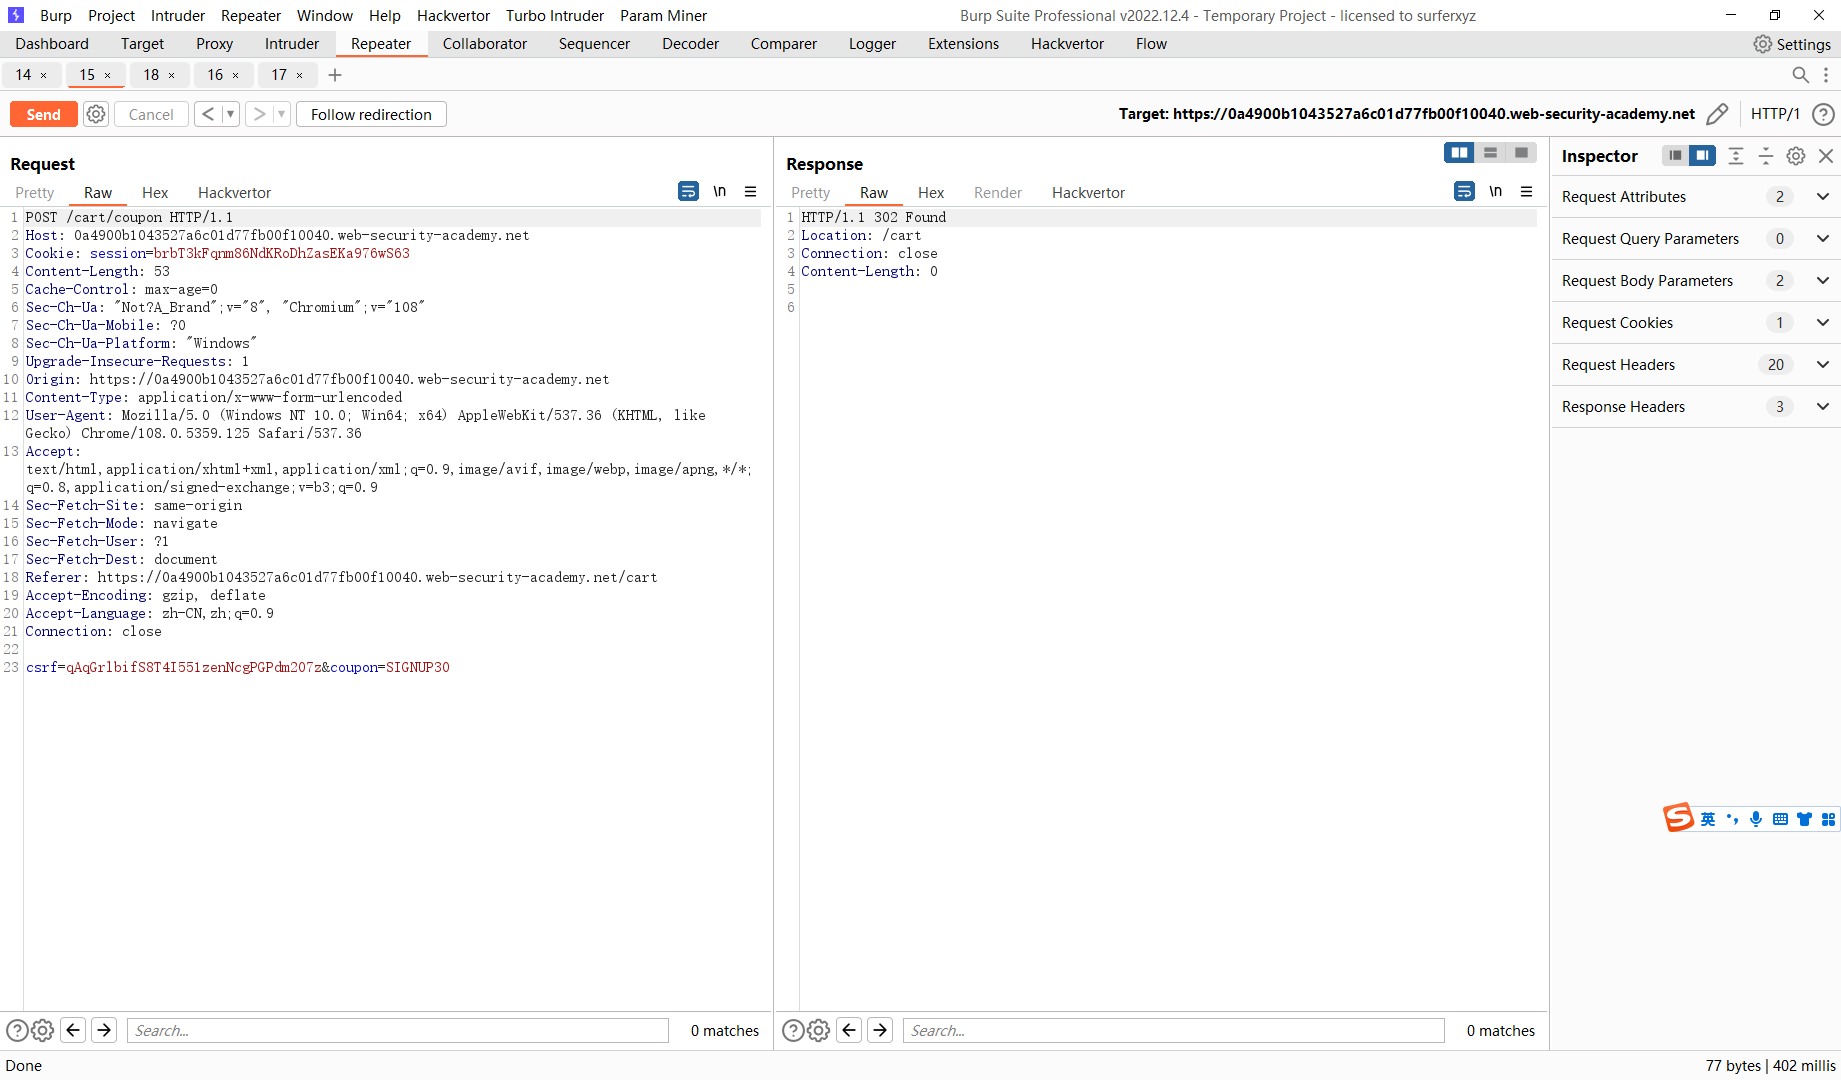Next match arrow in response search
Viewport: 1841px width, 1080px height.
(880, 1030)
